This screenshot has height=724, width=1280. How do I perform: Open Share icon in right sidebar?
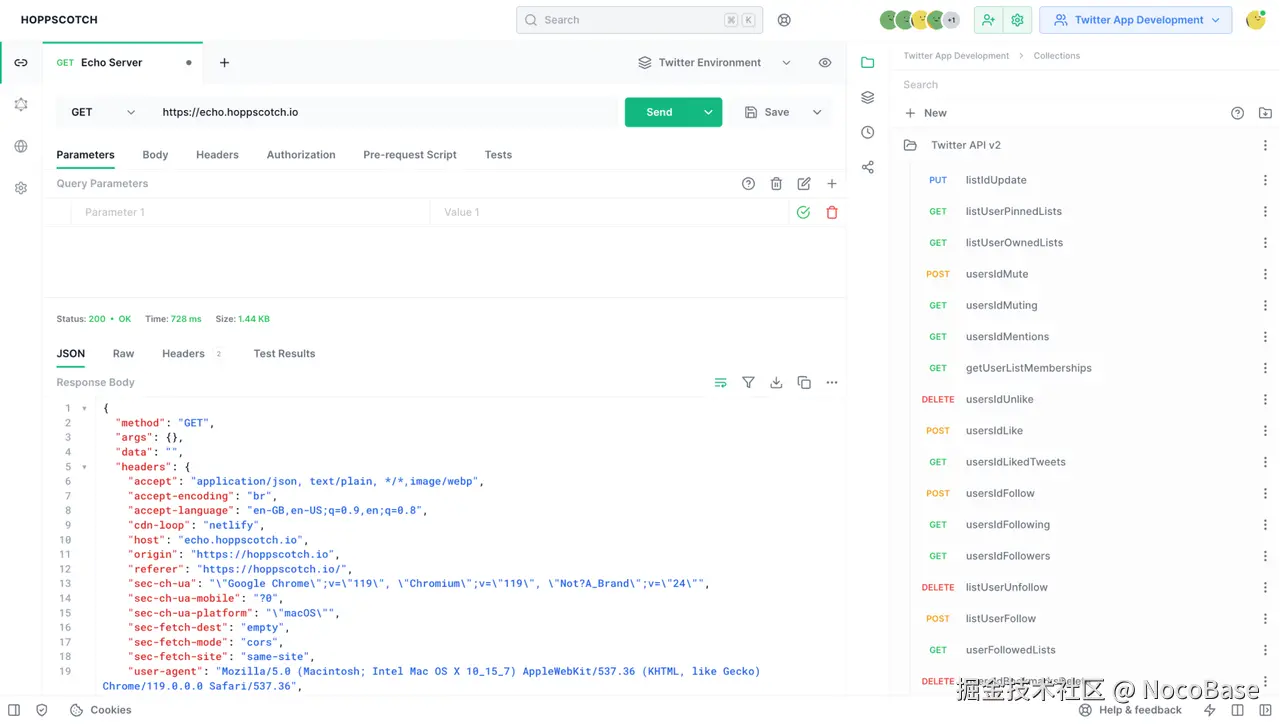point(867,167)
